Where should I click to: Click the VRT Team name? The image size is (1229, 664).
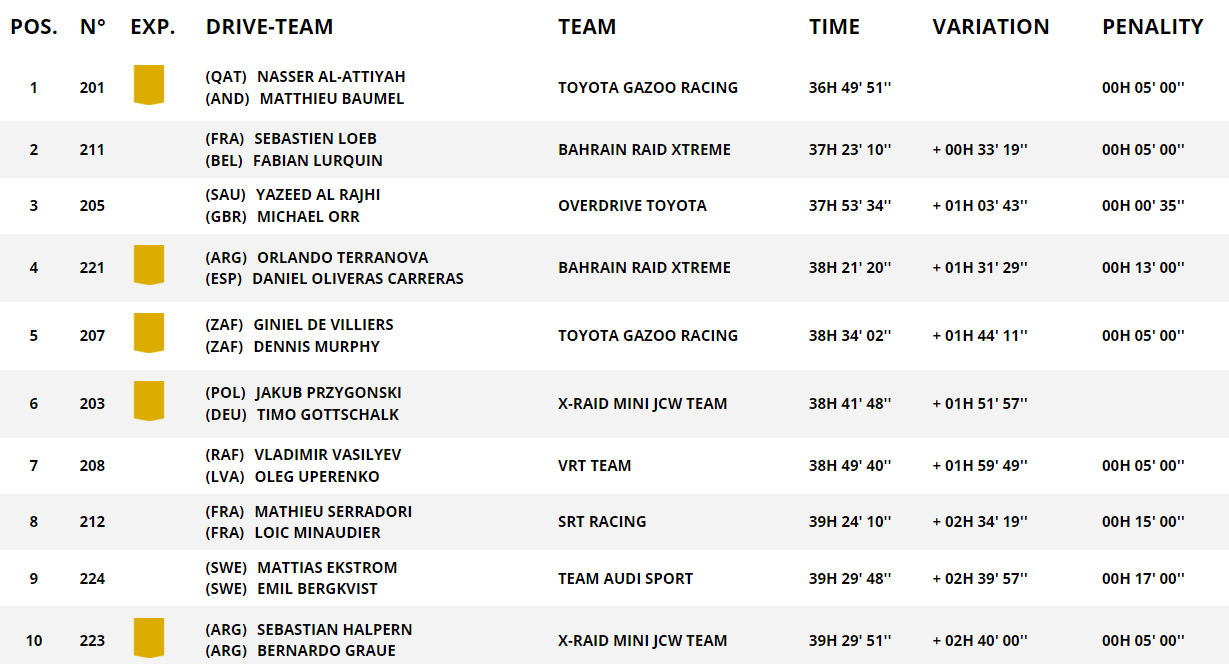(594, 466)
